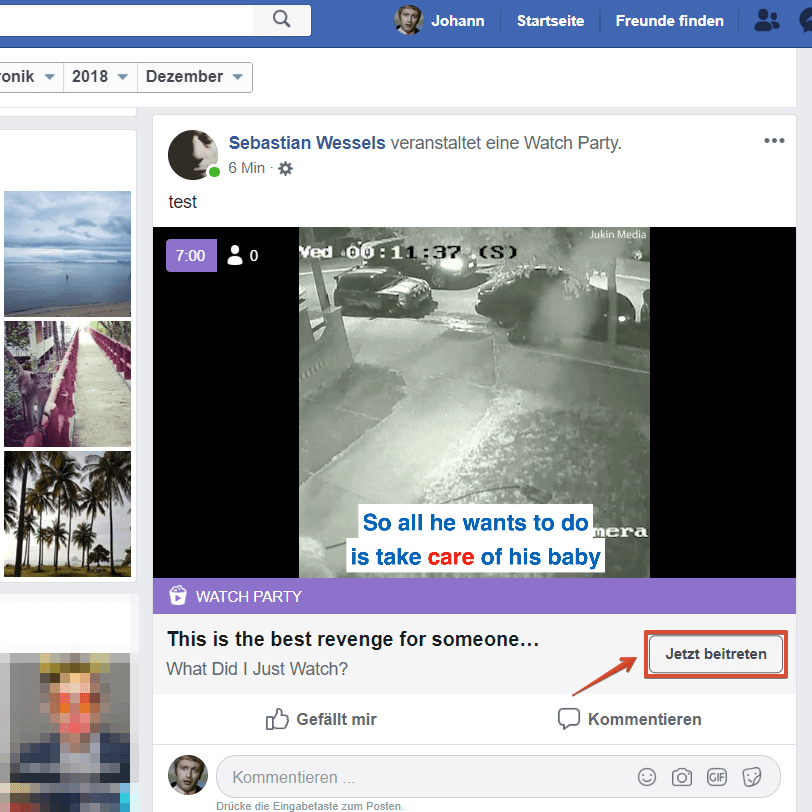This screenshot has width=812, height=812.
Task: Go to Startseite
Action: [550, 21]
